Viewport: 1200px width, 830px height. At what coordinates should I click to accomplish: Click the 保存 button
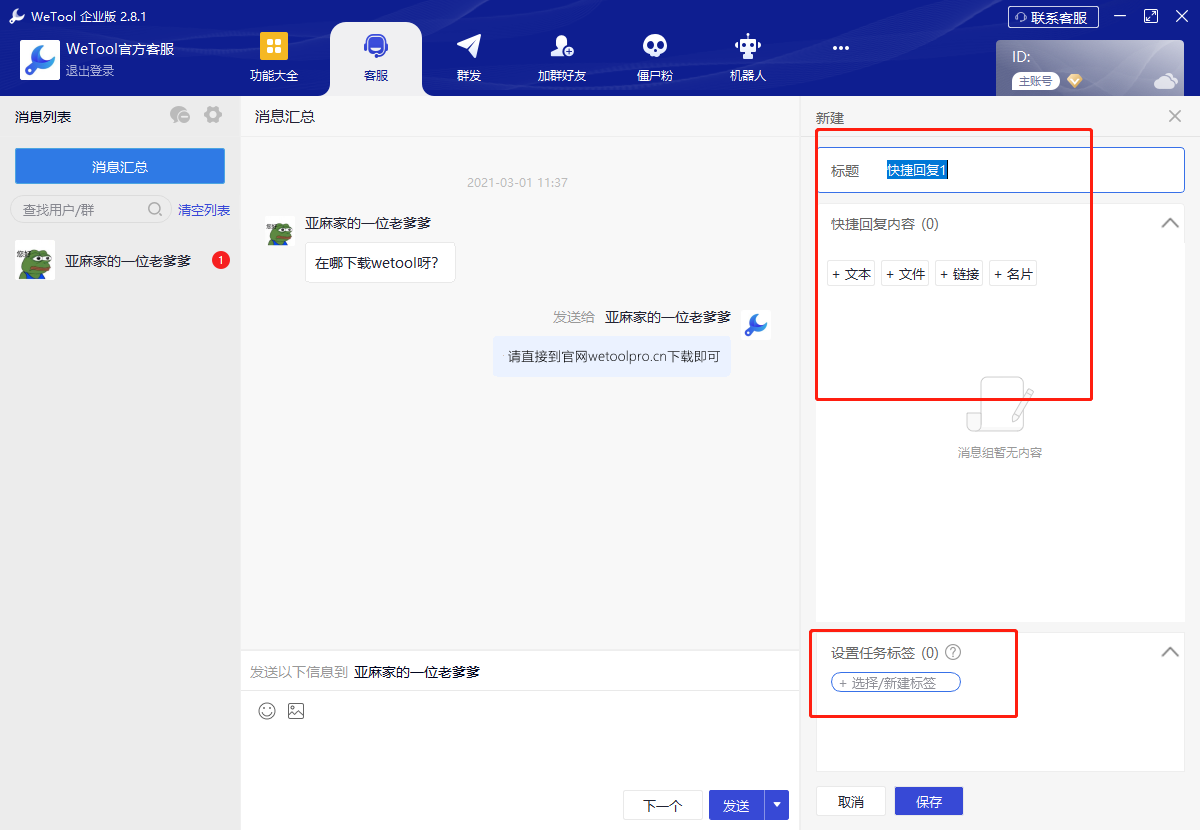tap(929, 802)
